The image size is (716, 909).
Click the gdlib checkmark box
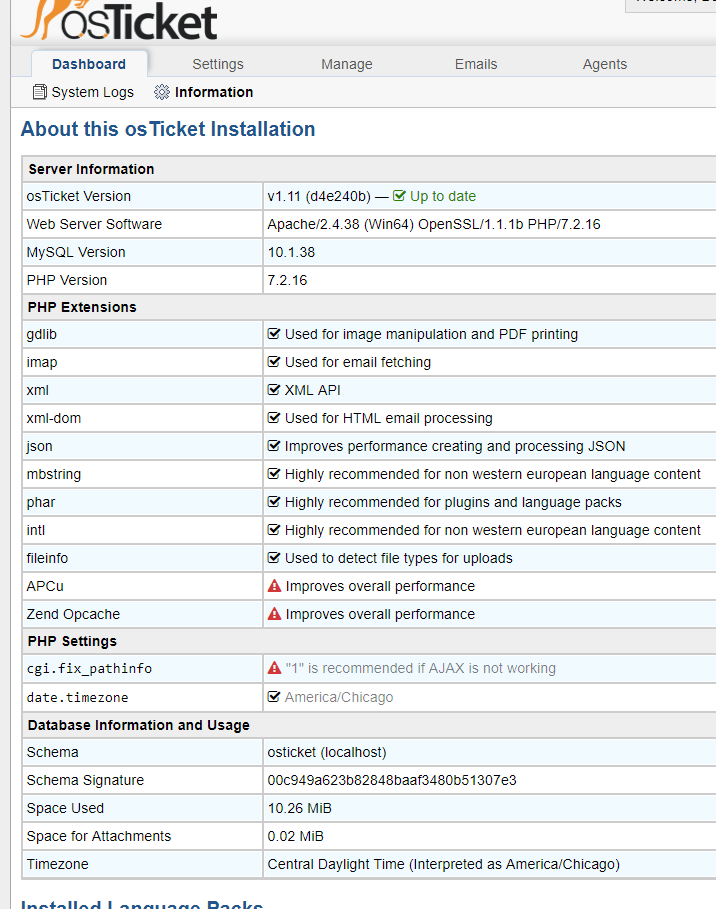[x=274, y=334]
